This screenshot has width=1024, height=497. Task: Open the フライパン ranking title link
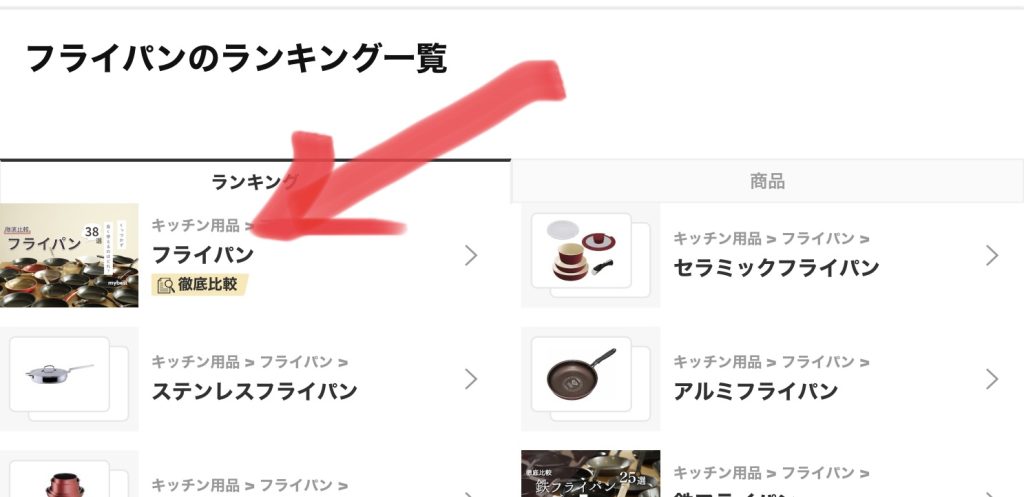click(x=202, y=255)
